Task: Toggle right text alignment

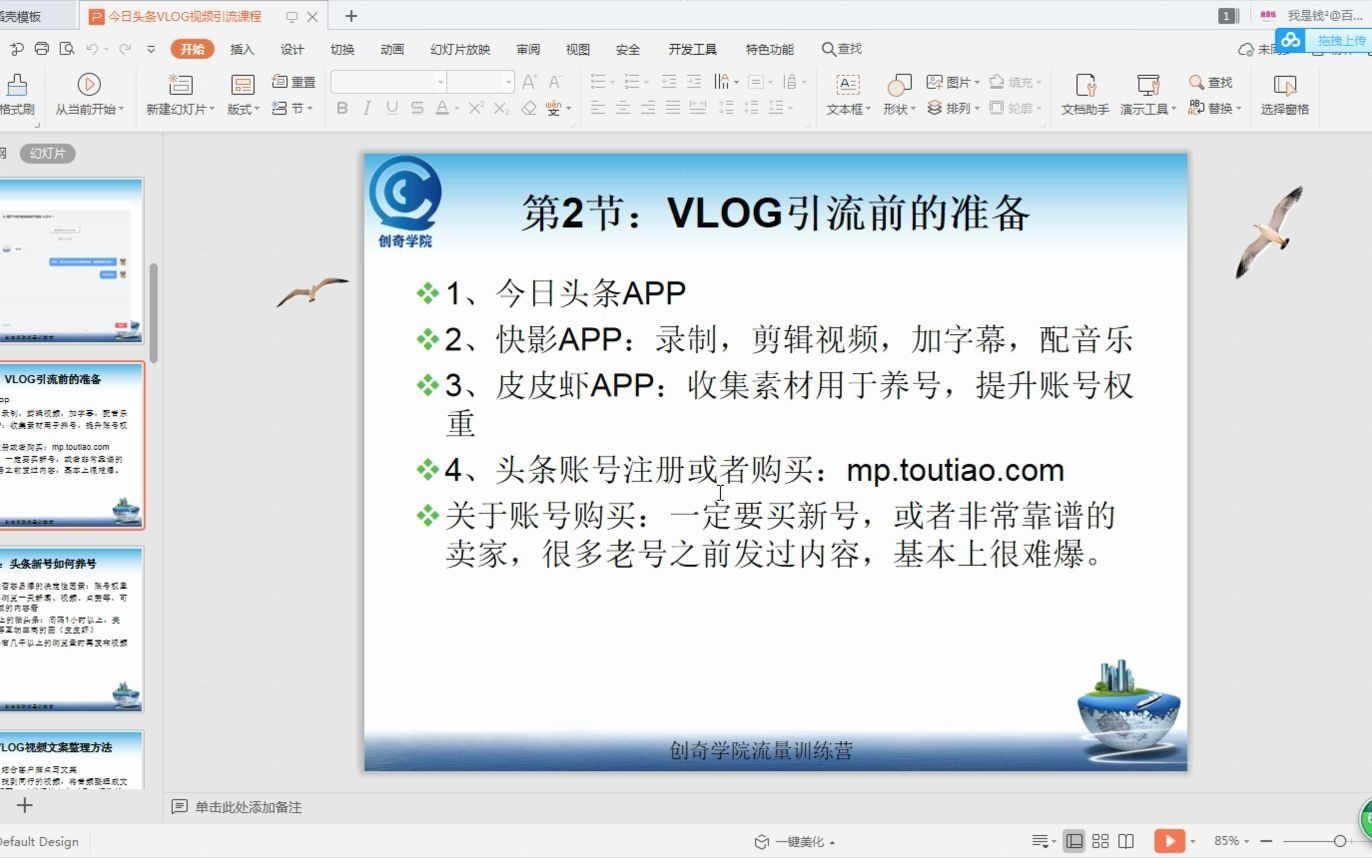Action: pyautogui.click(x=648, y=108)
